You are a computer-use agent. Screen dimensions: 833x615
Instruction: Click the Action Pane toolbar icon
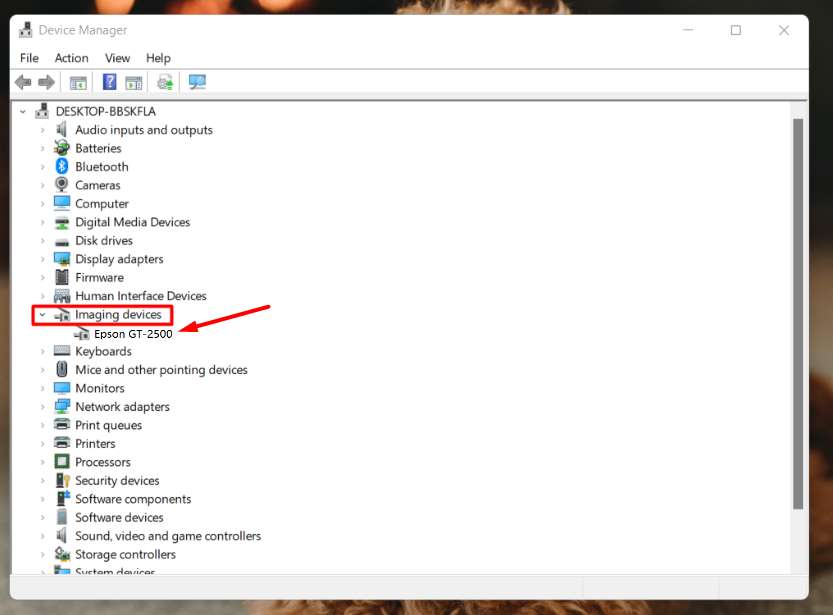[x=133, y=83]
